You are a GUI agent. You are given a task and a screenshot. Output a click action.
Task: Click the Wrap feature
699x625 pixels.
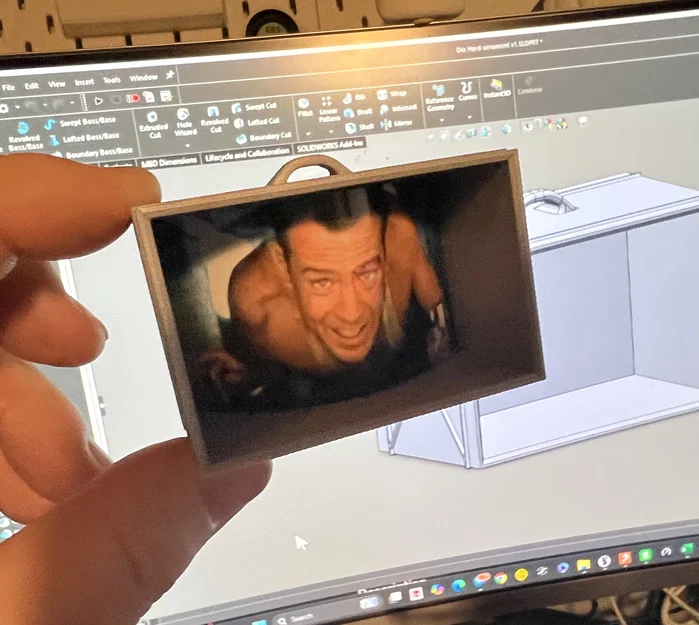click(x=391, y=94)
